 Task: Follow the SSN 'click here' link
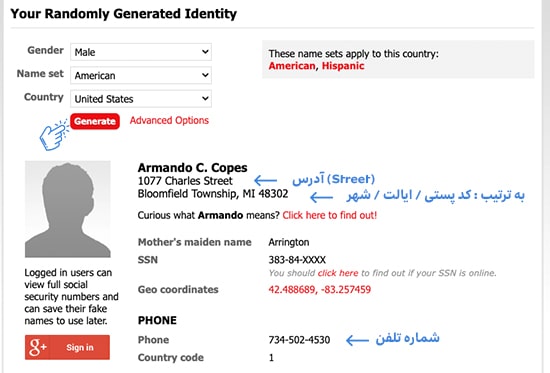(x=338, y=273)
